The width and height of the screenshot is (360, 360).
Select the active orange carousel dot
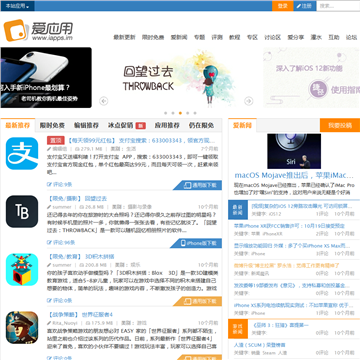click(x=180, y=113)
